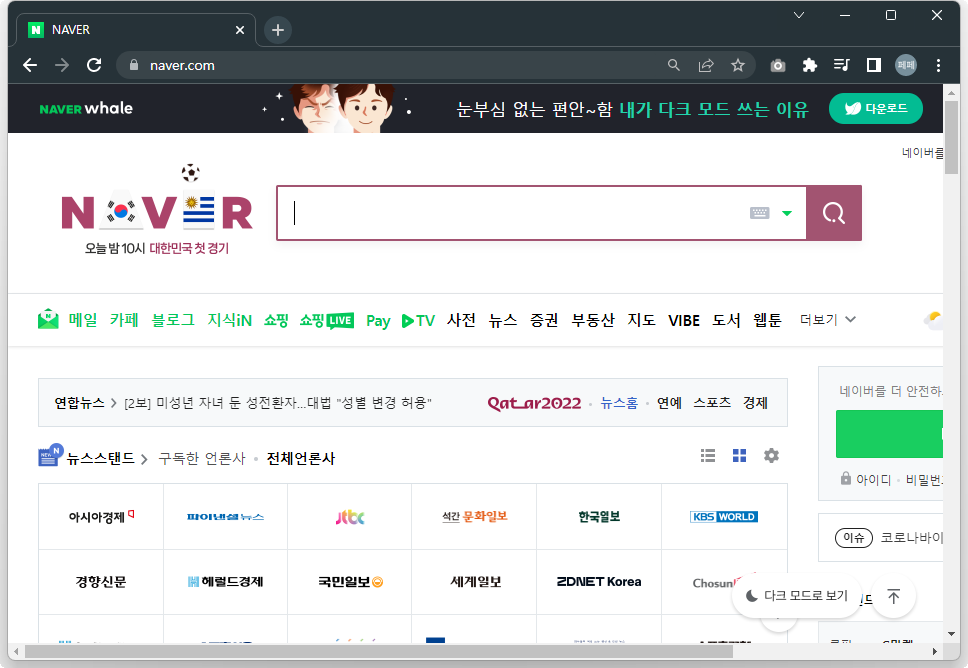Image resolution: width=968 pixels, height=668 pixels.
Task: Open 경제 news link
Action: pos(755,403)
